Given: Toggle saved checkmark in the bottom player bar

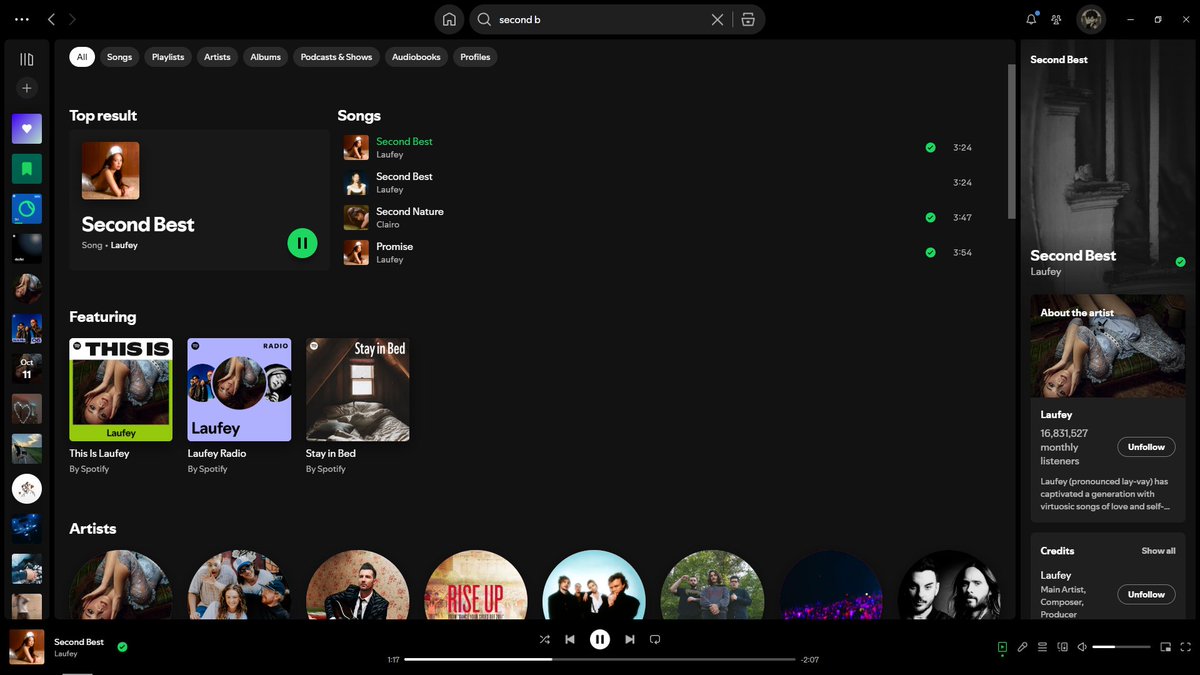Looking at the screenshot, I should pyautogui.click(x=122, y=647).
